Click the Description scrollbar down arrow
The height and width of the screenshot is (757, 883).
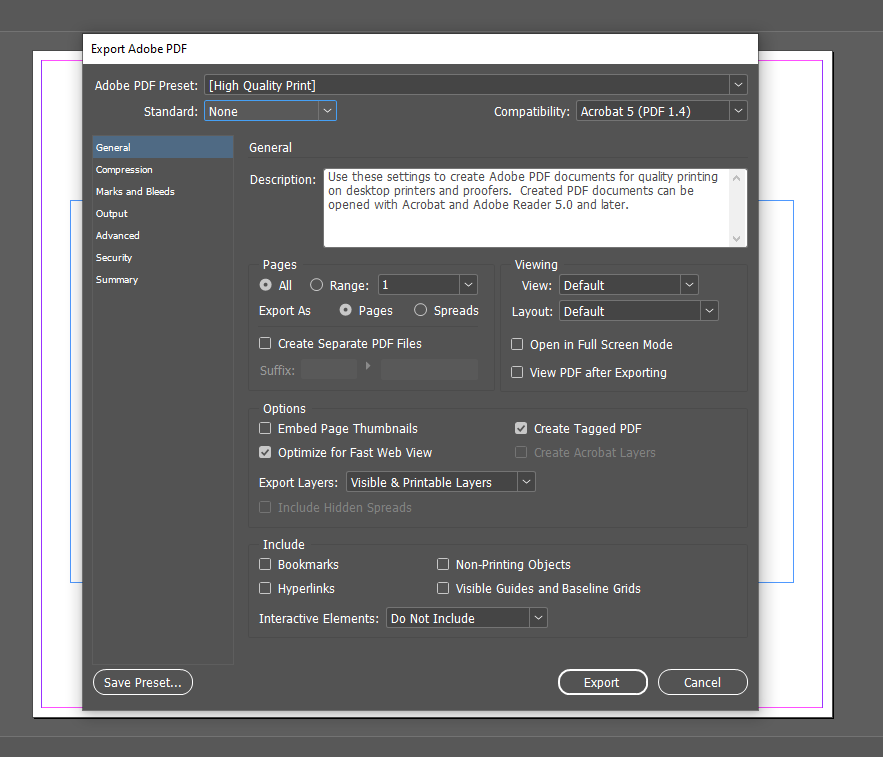(737, 238)
